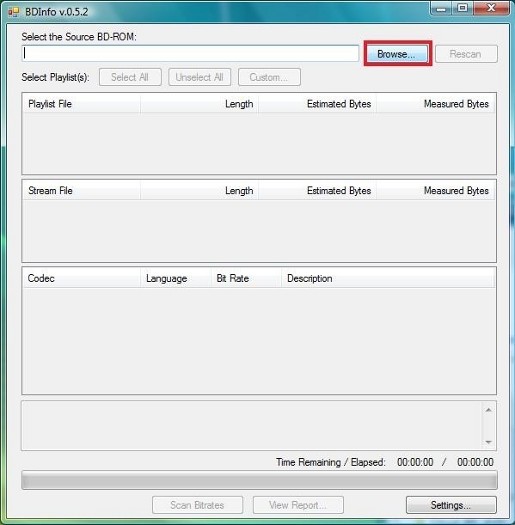515x525 pixels.
Task: Click the Rescan button
Action: click(x=466, y=54)
